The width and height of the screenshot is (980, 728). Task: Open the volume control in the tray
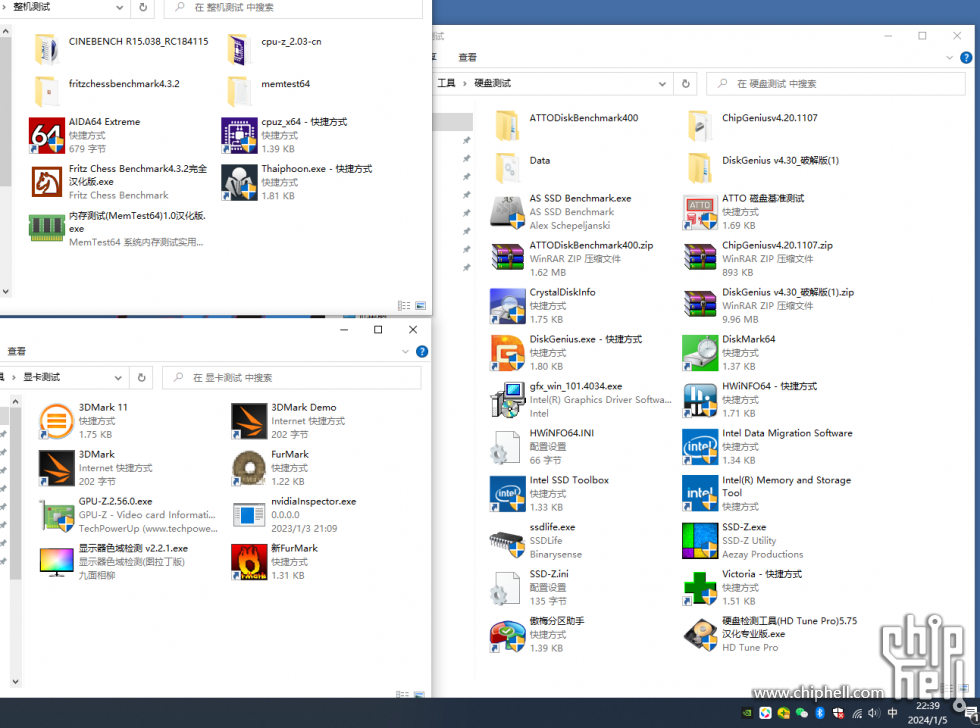874,713
